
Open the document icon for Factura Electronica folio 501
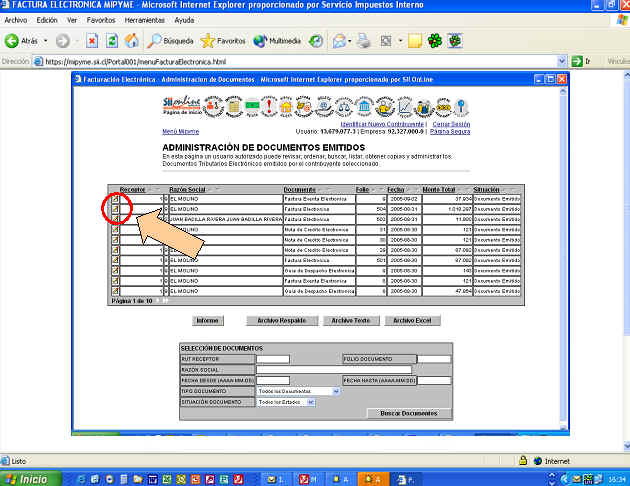click(115, 260)
